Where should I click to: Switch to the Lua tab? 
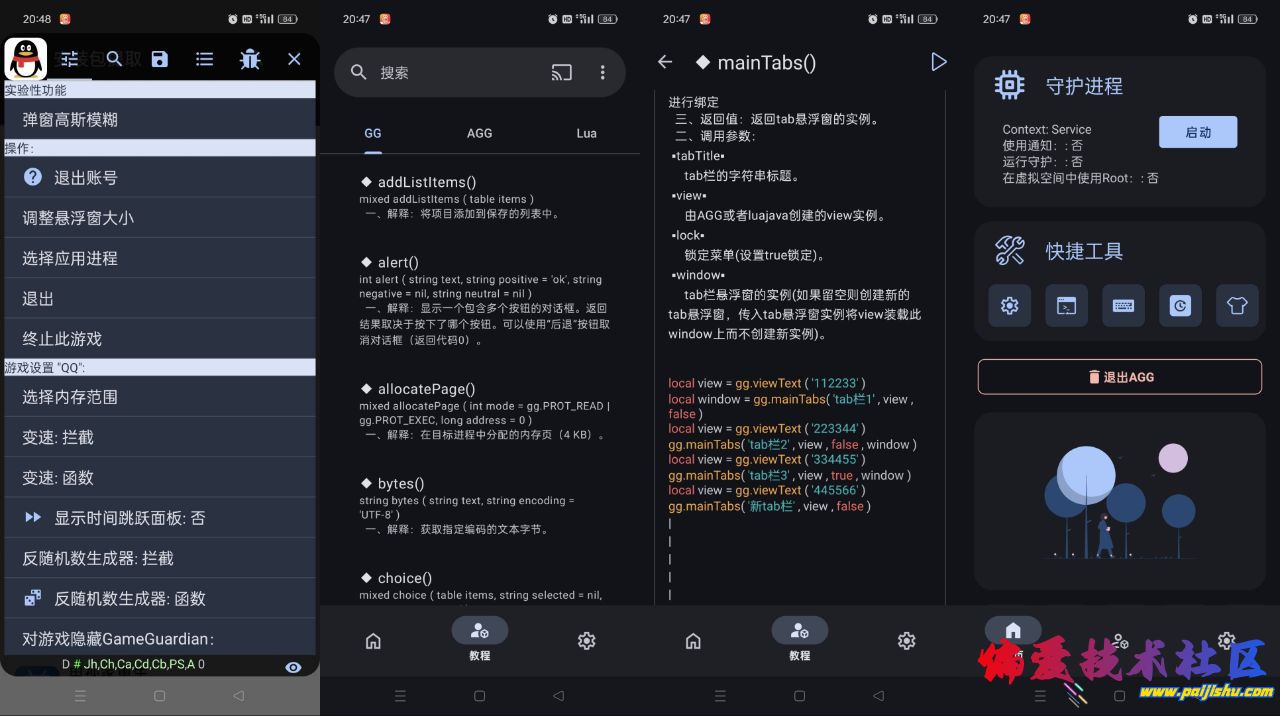(x=586, y=133)
